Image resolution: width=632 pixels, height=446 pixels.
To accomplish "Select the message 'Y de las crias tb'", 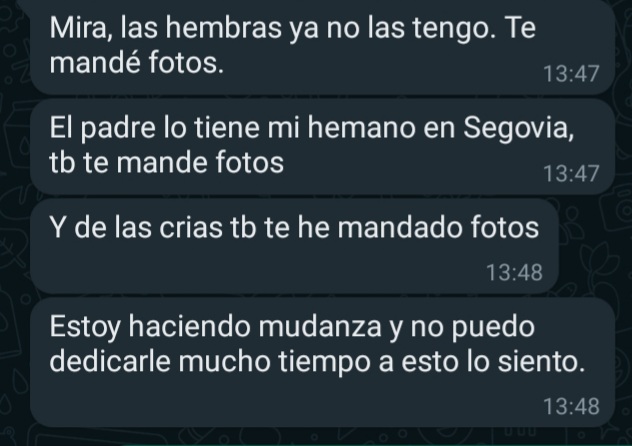I will click(x=295, y=246).
